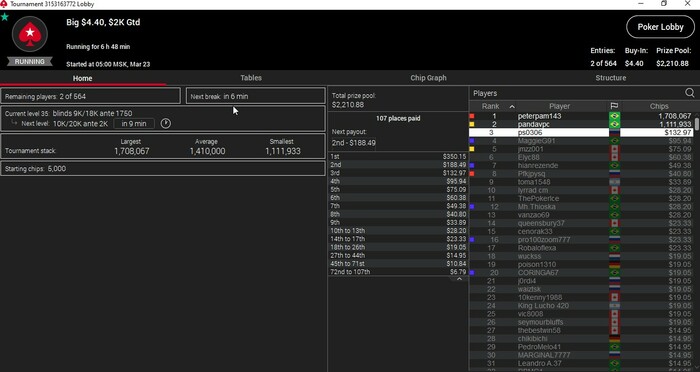Viewport: 700px width, 372px height.
Task: Click the blue color tag beside MaggieG91
Action: [x=472, y=141]
